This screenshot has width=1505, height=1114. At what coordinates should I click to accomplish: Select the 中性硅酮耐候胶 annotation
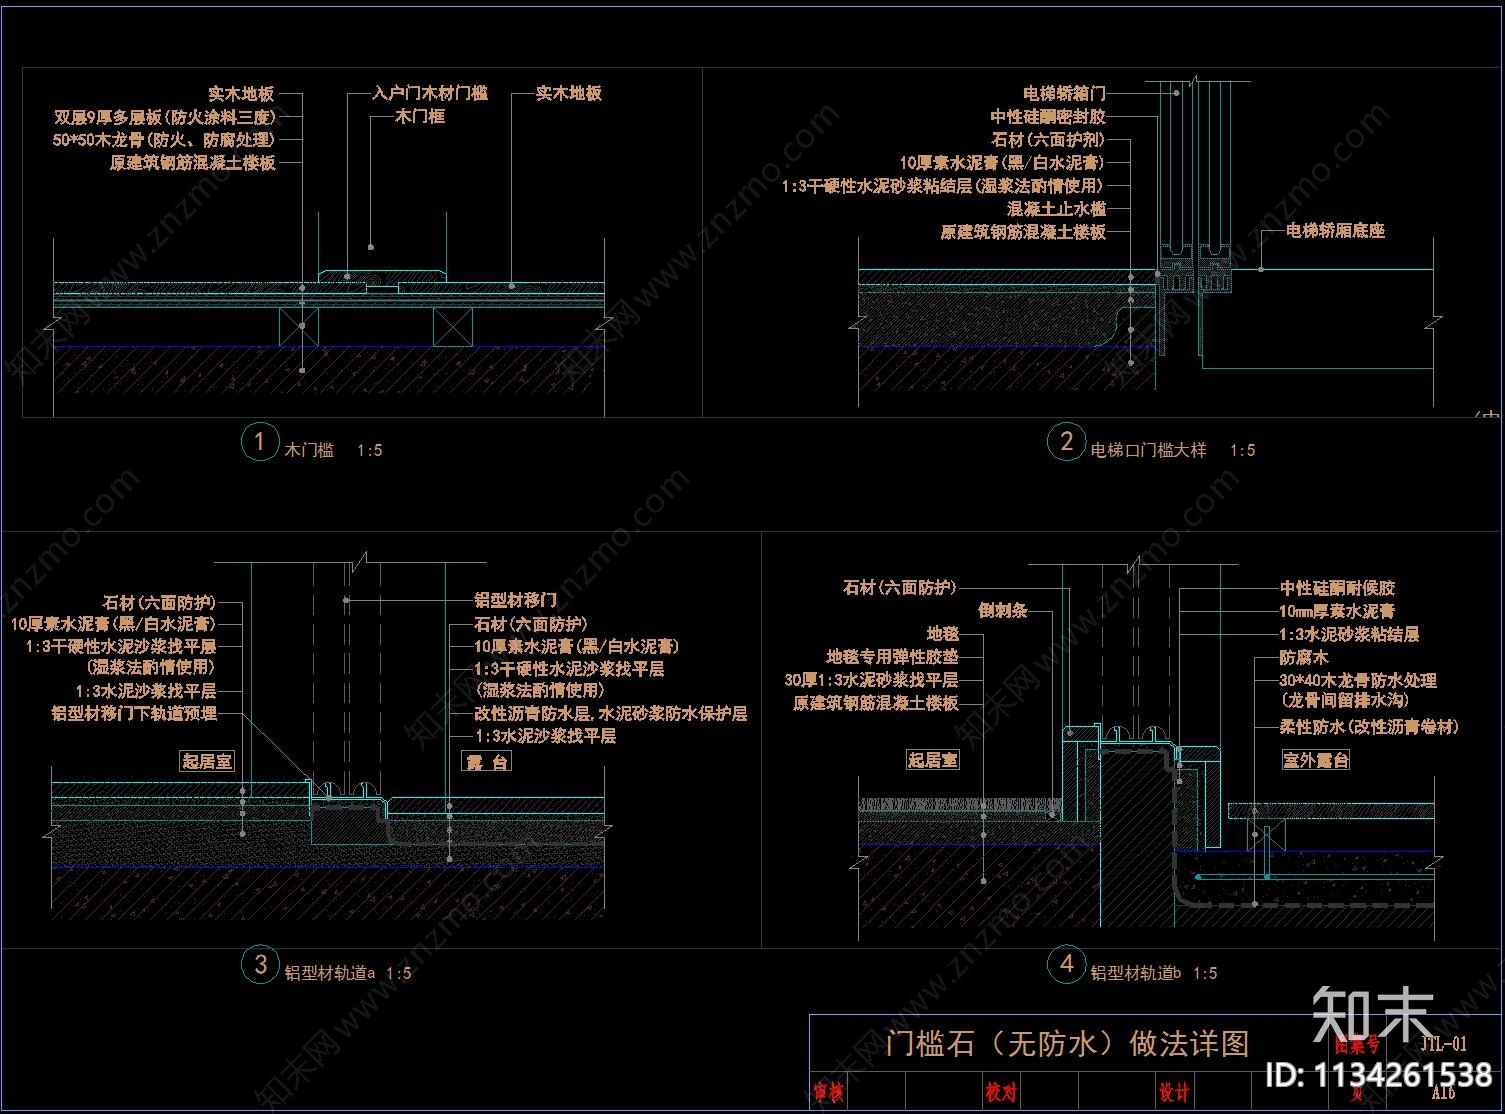pos(1338,588)
